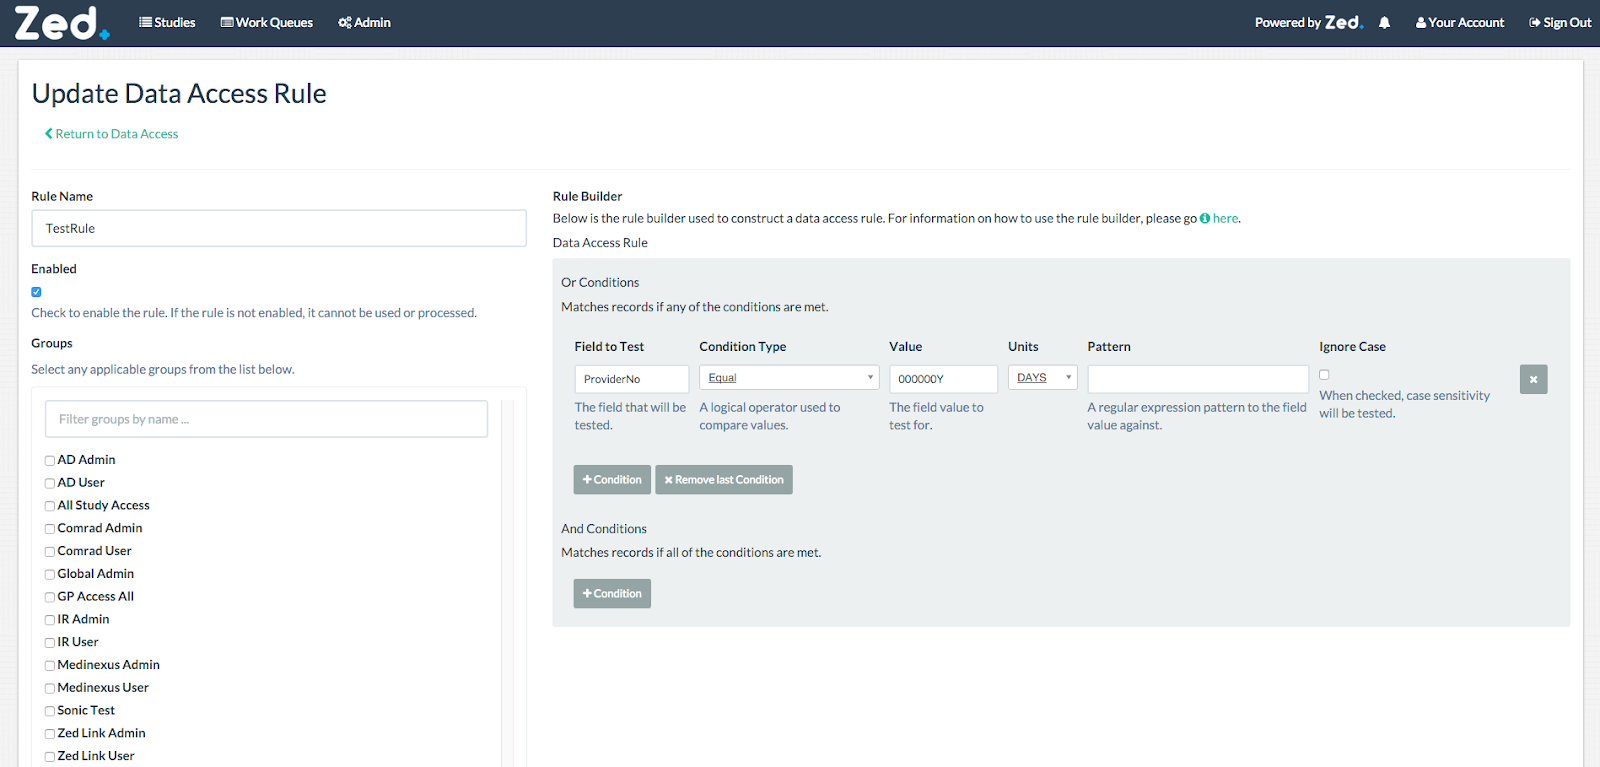Check the Comrad Admin group
The image size is (1600, 767).
tap(49, 529)
